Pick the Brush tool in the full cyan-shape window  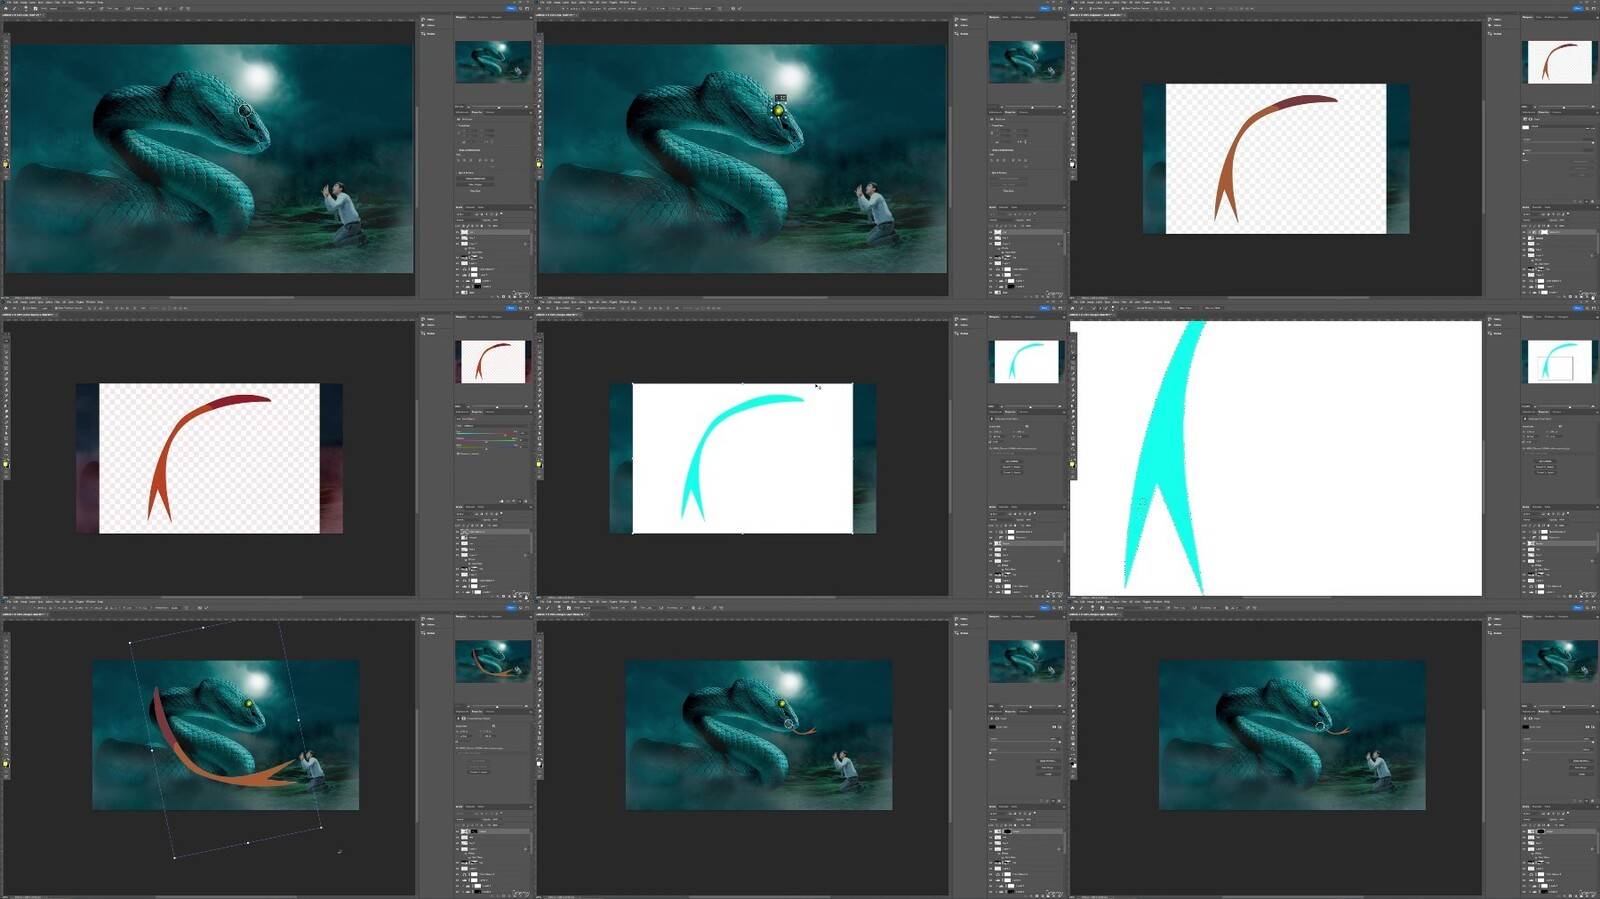[540, 386]
